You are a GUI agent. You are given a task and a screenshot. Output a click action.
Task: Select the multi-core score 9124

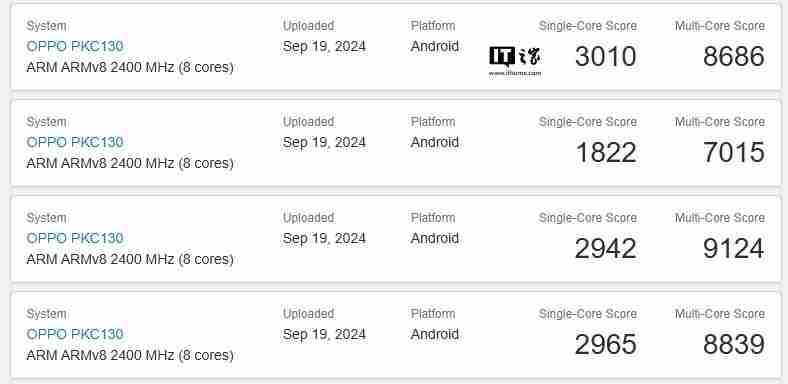click(x=734, y=248)
